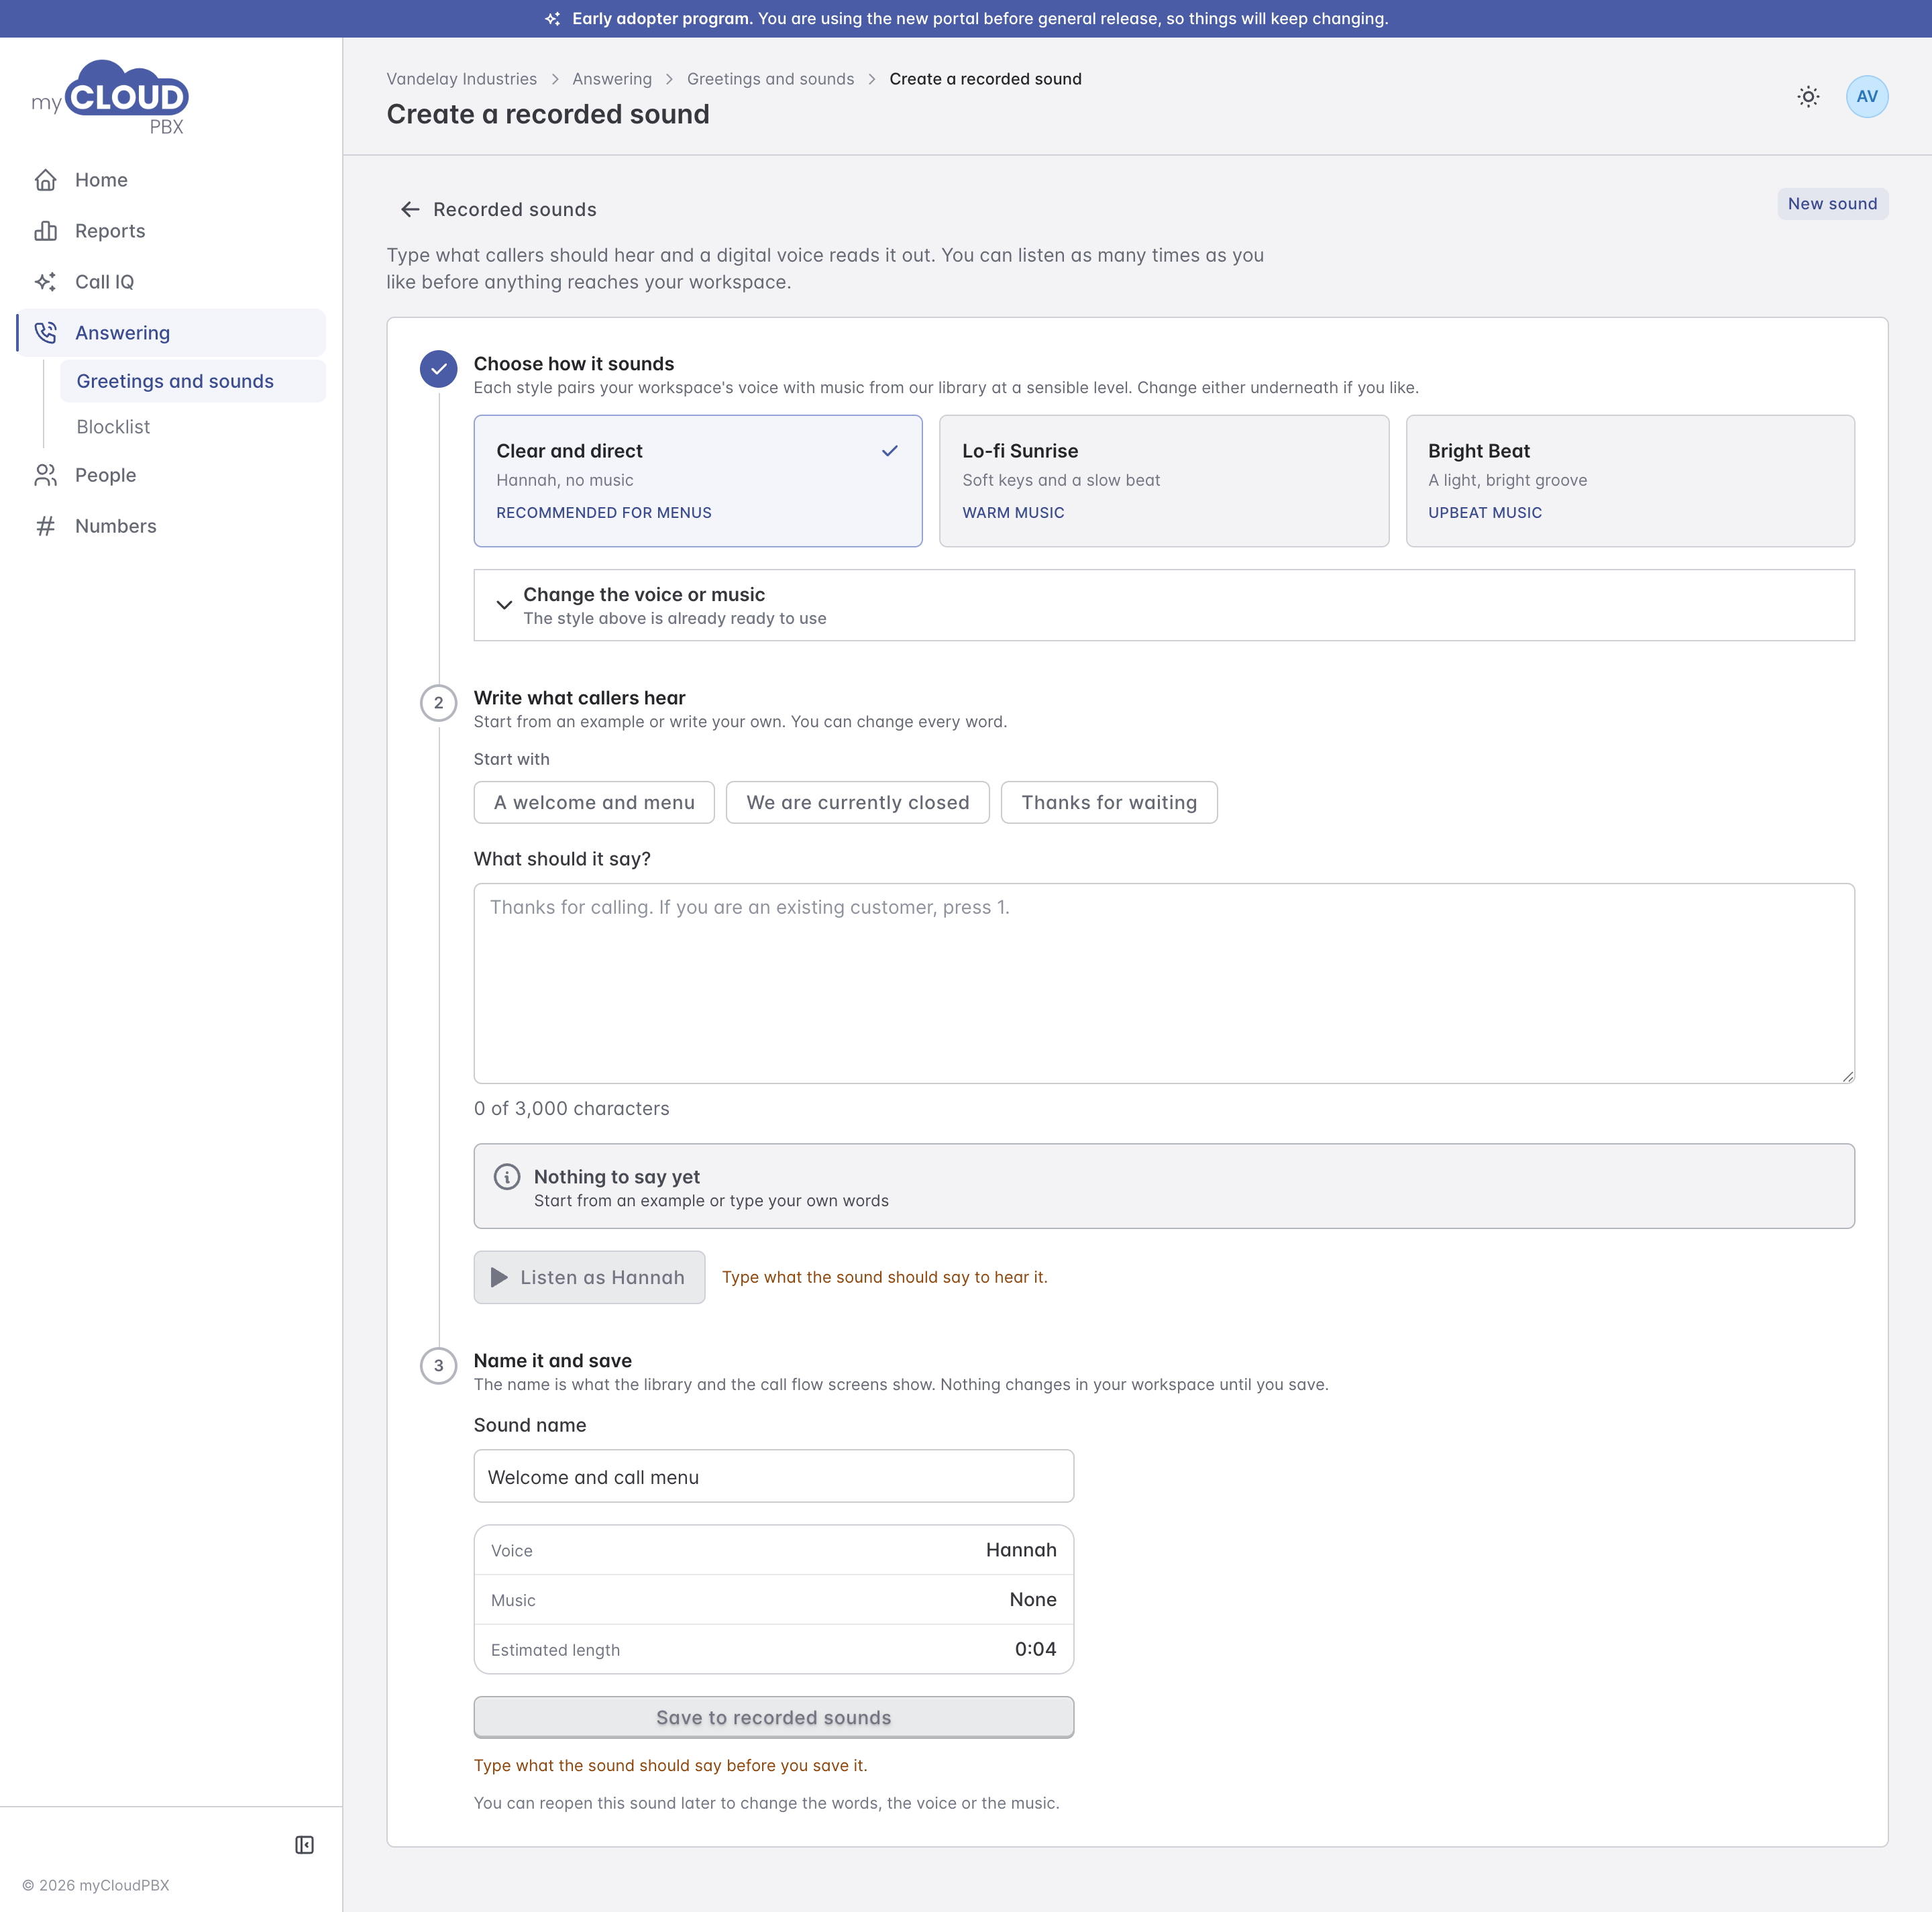Screen dimensions: 1932x1912
Task: Start with A welcome and menu
Action: tap(594, 803)
